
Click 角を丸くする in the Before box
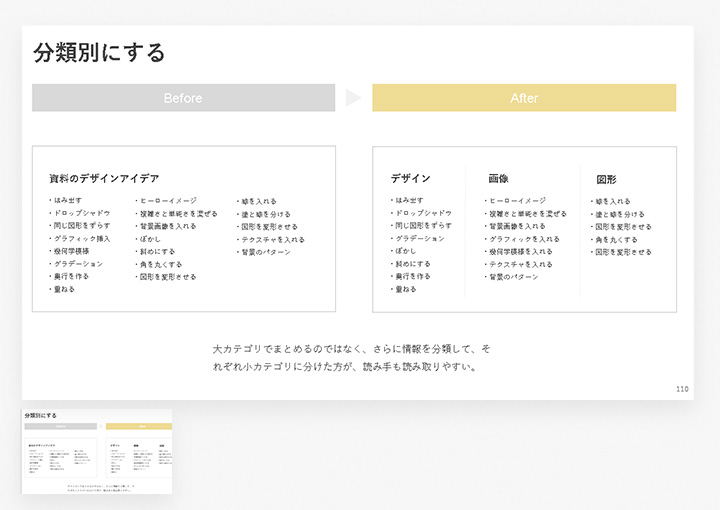pos(161,264)
